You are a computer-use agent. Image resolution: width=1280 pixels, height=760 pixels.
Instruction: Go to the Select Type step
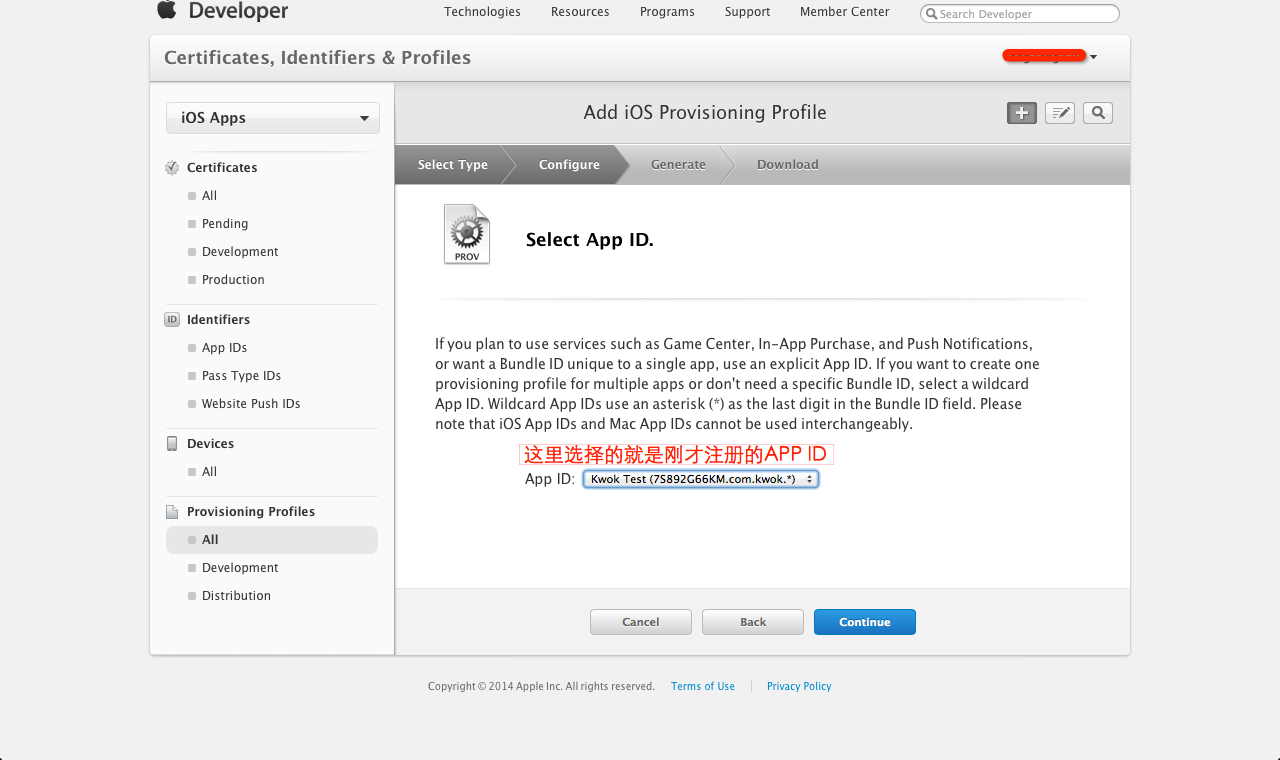pos(452,165)
